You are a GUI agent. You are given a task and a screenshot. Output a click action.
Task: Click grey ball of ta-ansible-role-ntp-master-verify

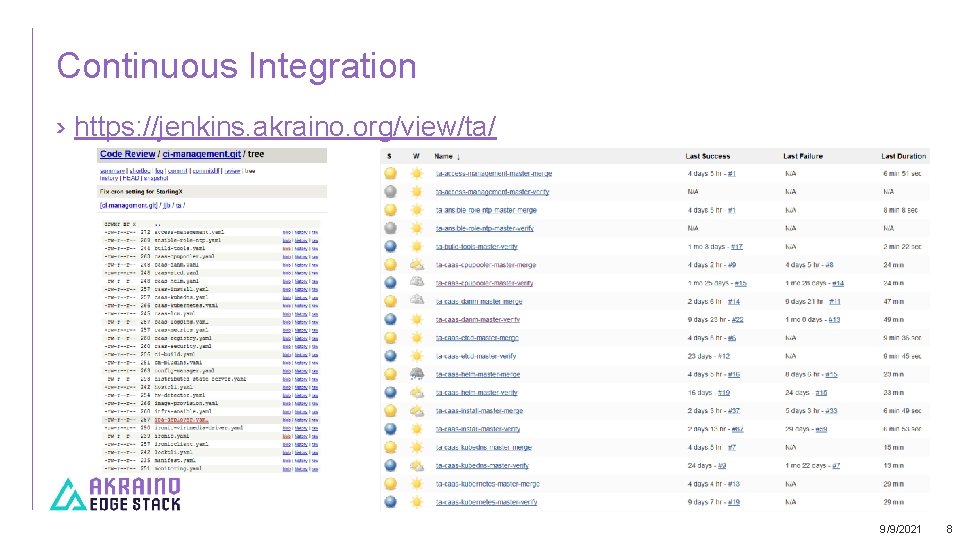390,228
